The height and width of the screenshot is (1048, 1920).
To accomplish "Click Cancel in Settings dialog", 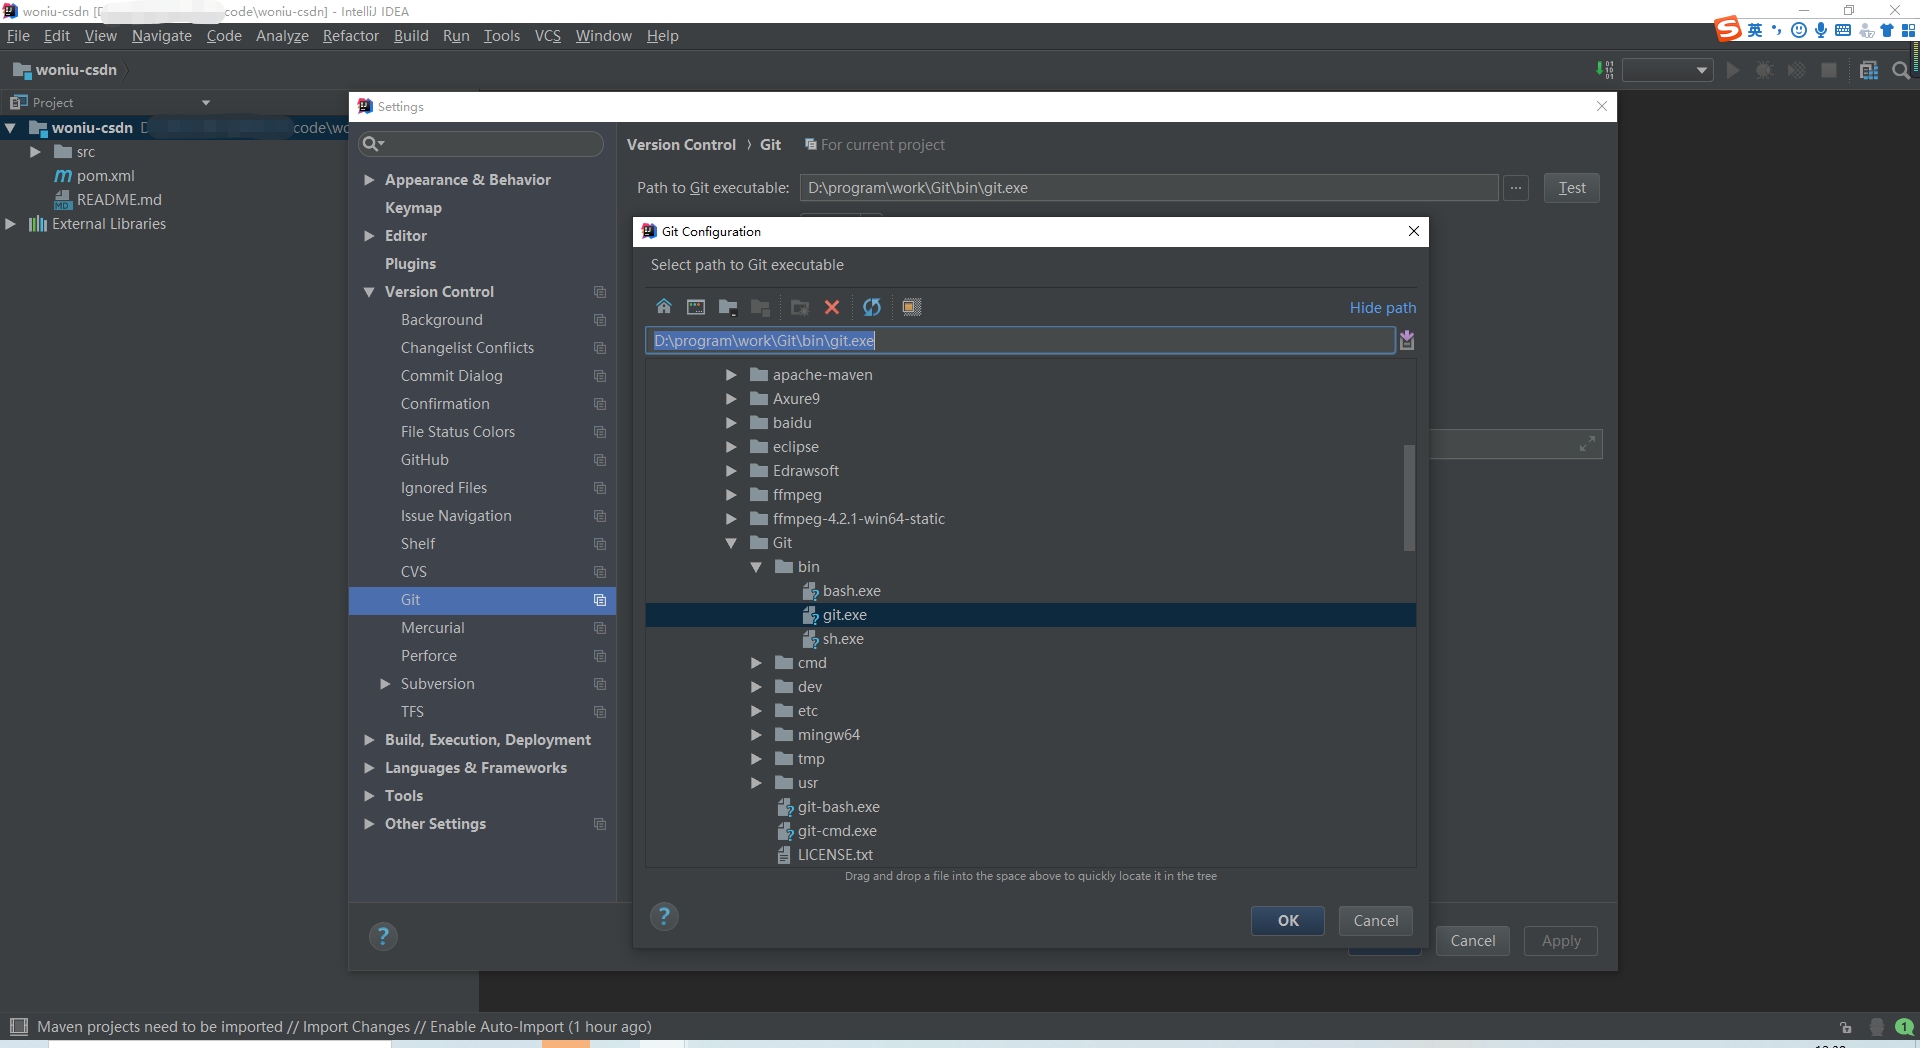I will pyautogui.click(x=1472, y=941).
